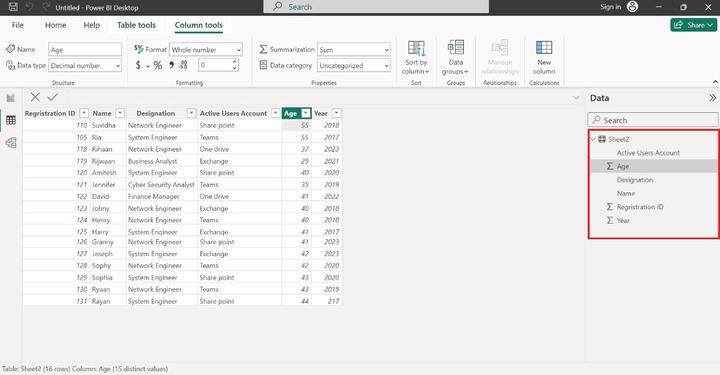The height and width of the screenshot is (375, 720).
Task: Click the New column icon
Action: coord(544,47)
